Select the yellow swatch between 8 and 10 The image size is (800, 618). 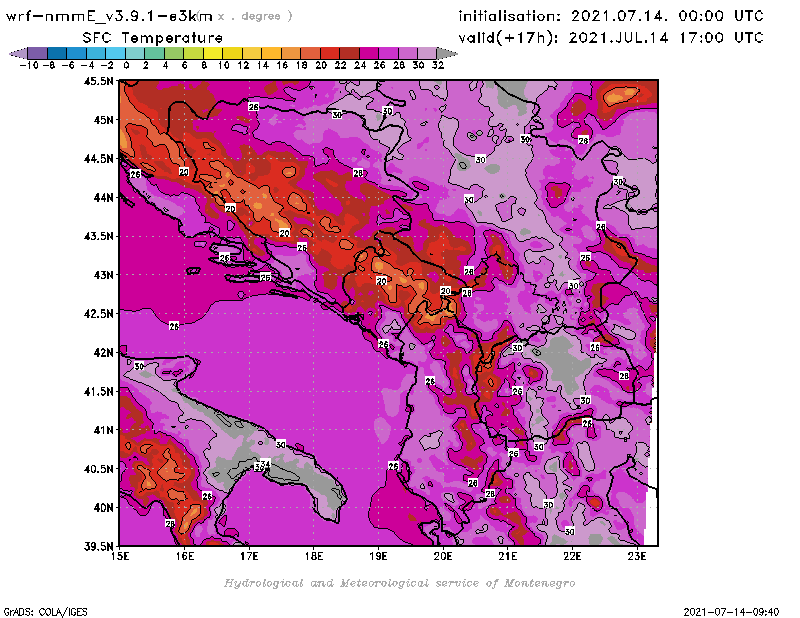pyautogui.click(x=213, y=54)
